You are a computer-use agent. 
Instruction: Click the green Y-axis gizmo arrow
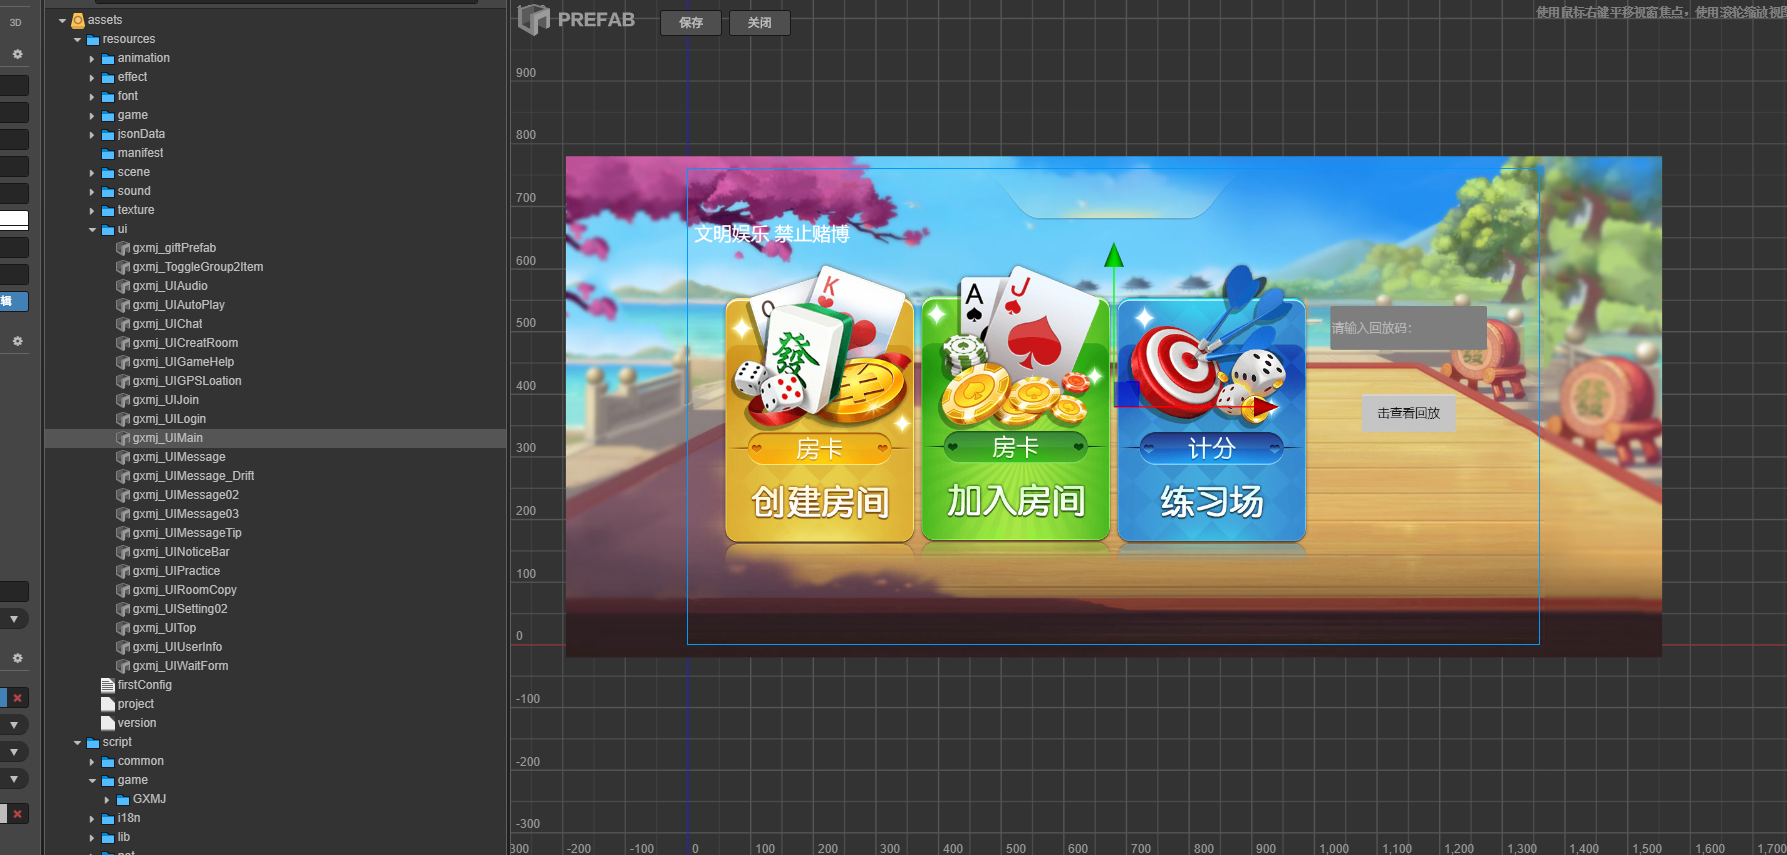tap(1113, 256)
